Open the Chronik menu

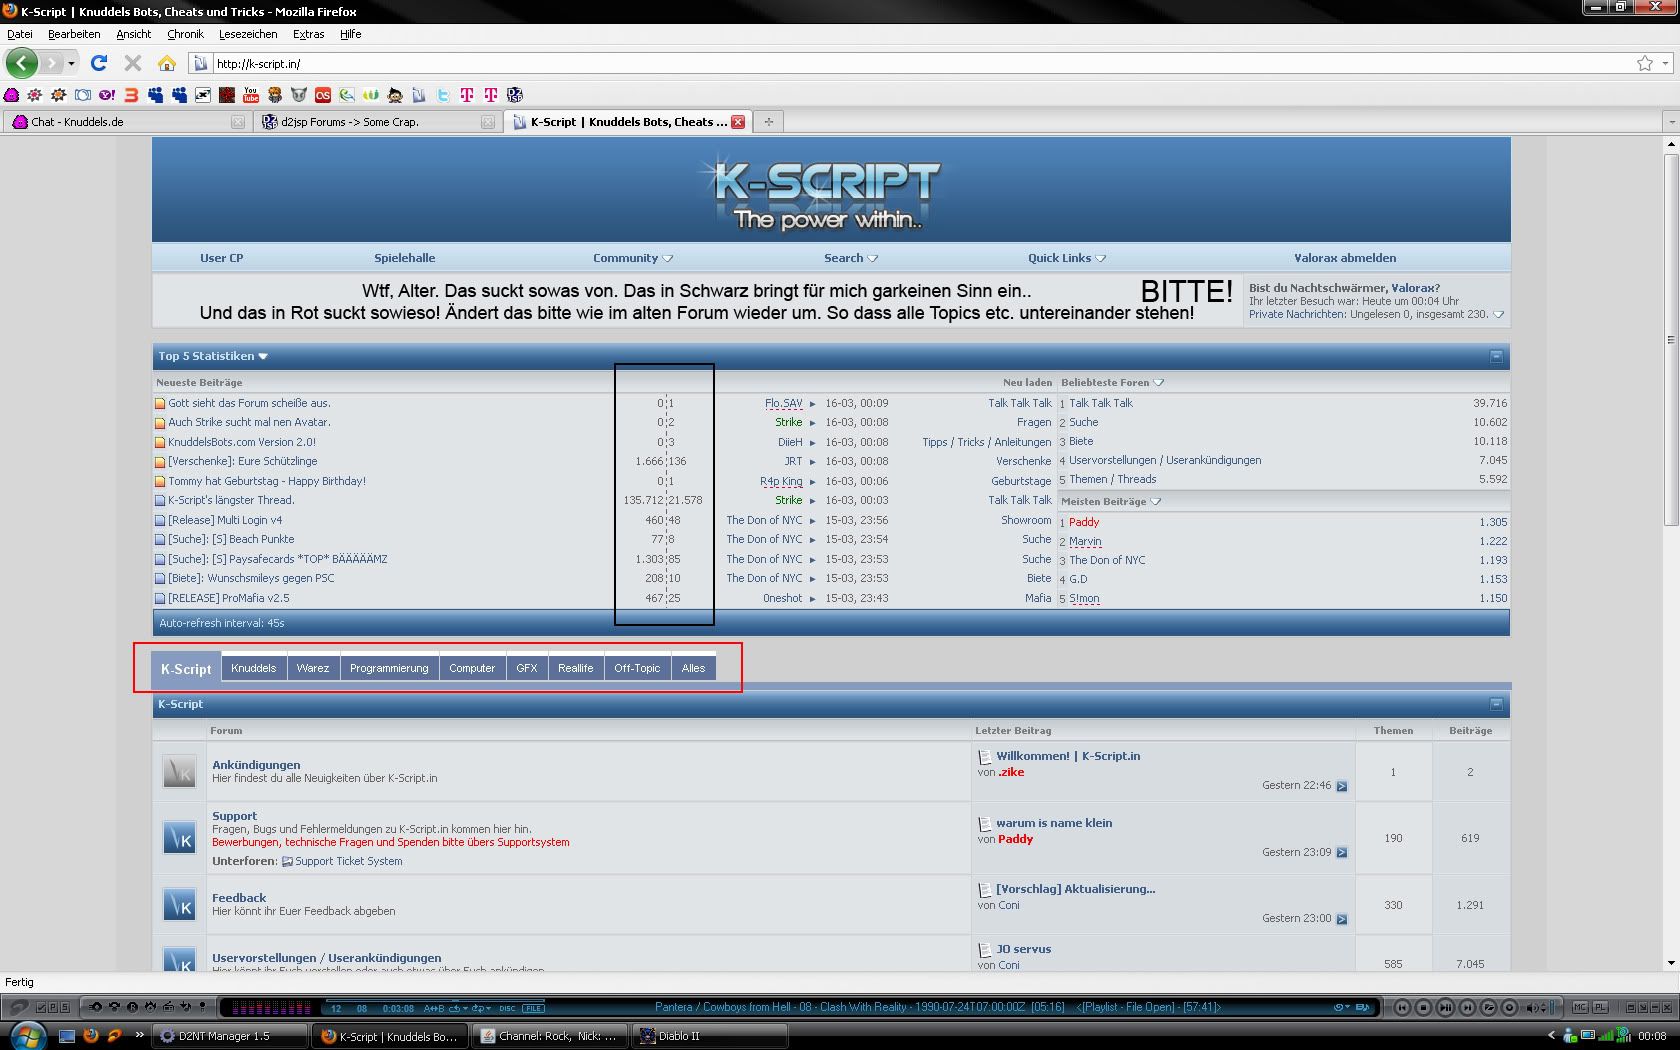[185, 34]
